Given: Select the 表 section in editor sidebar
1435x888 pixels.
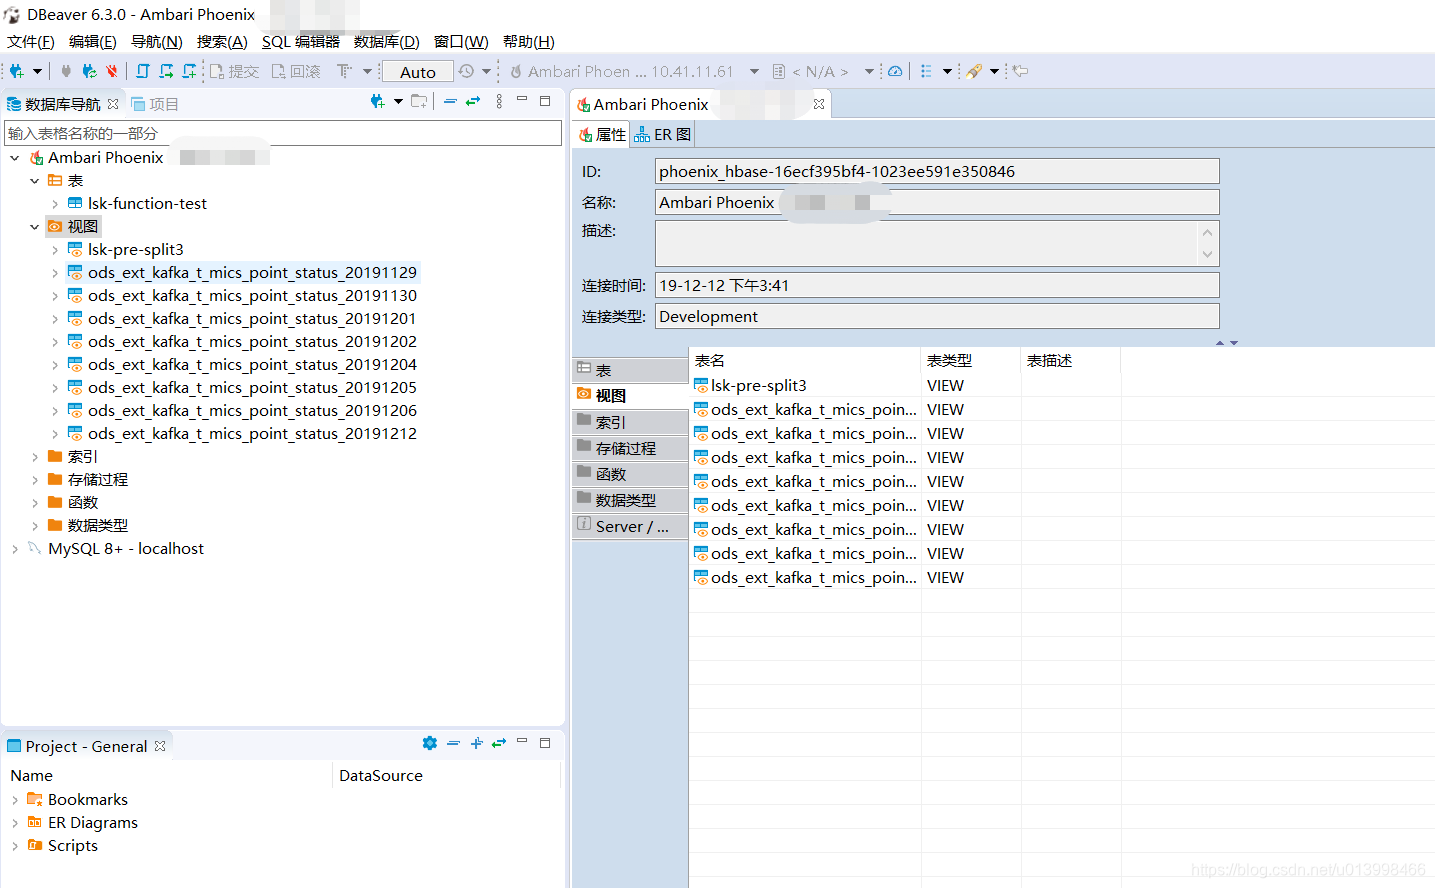Looking at the screenshot, I should coord(631,370).
